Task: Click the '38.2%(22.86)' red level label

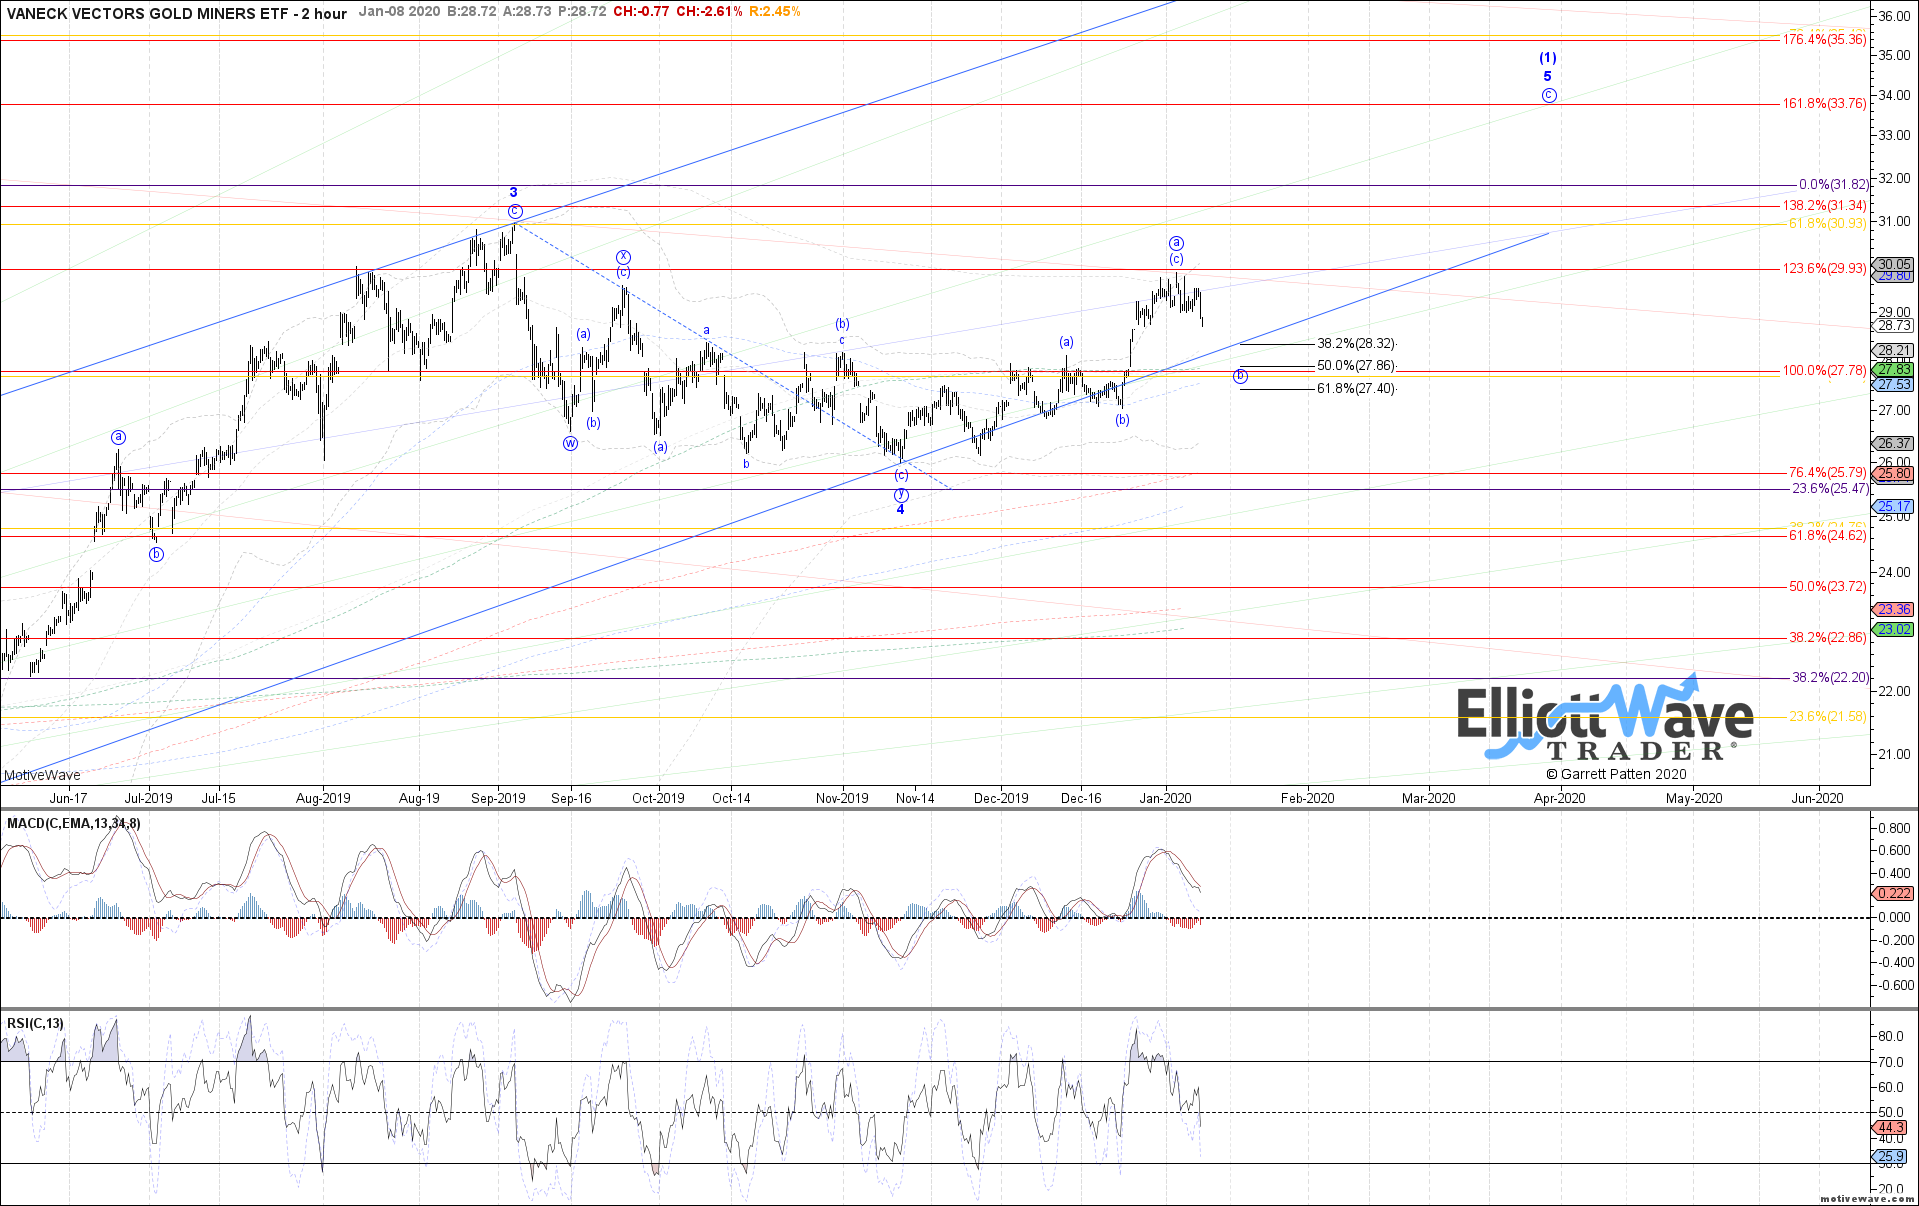Action: tap(1827, 638)
